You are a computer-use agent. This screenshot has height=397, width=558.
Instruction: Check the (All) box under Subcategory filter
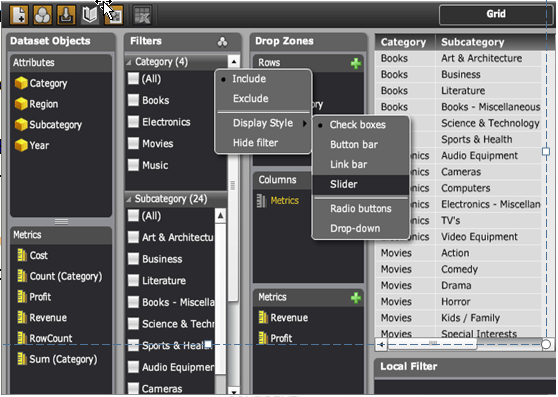[133, 216]
